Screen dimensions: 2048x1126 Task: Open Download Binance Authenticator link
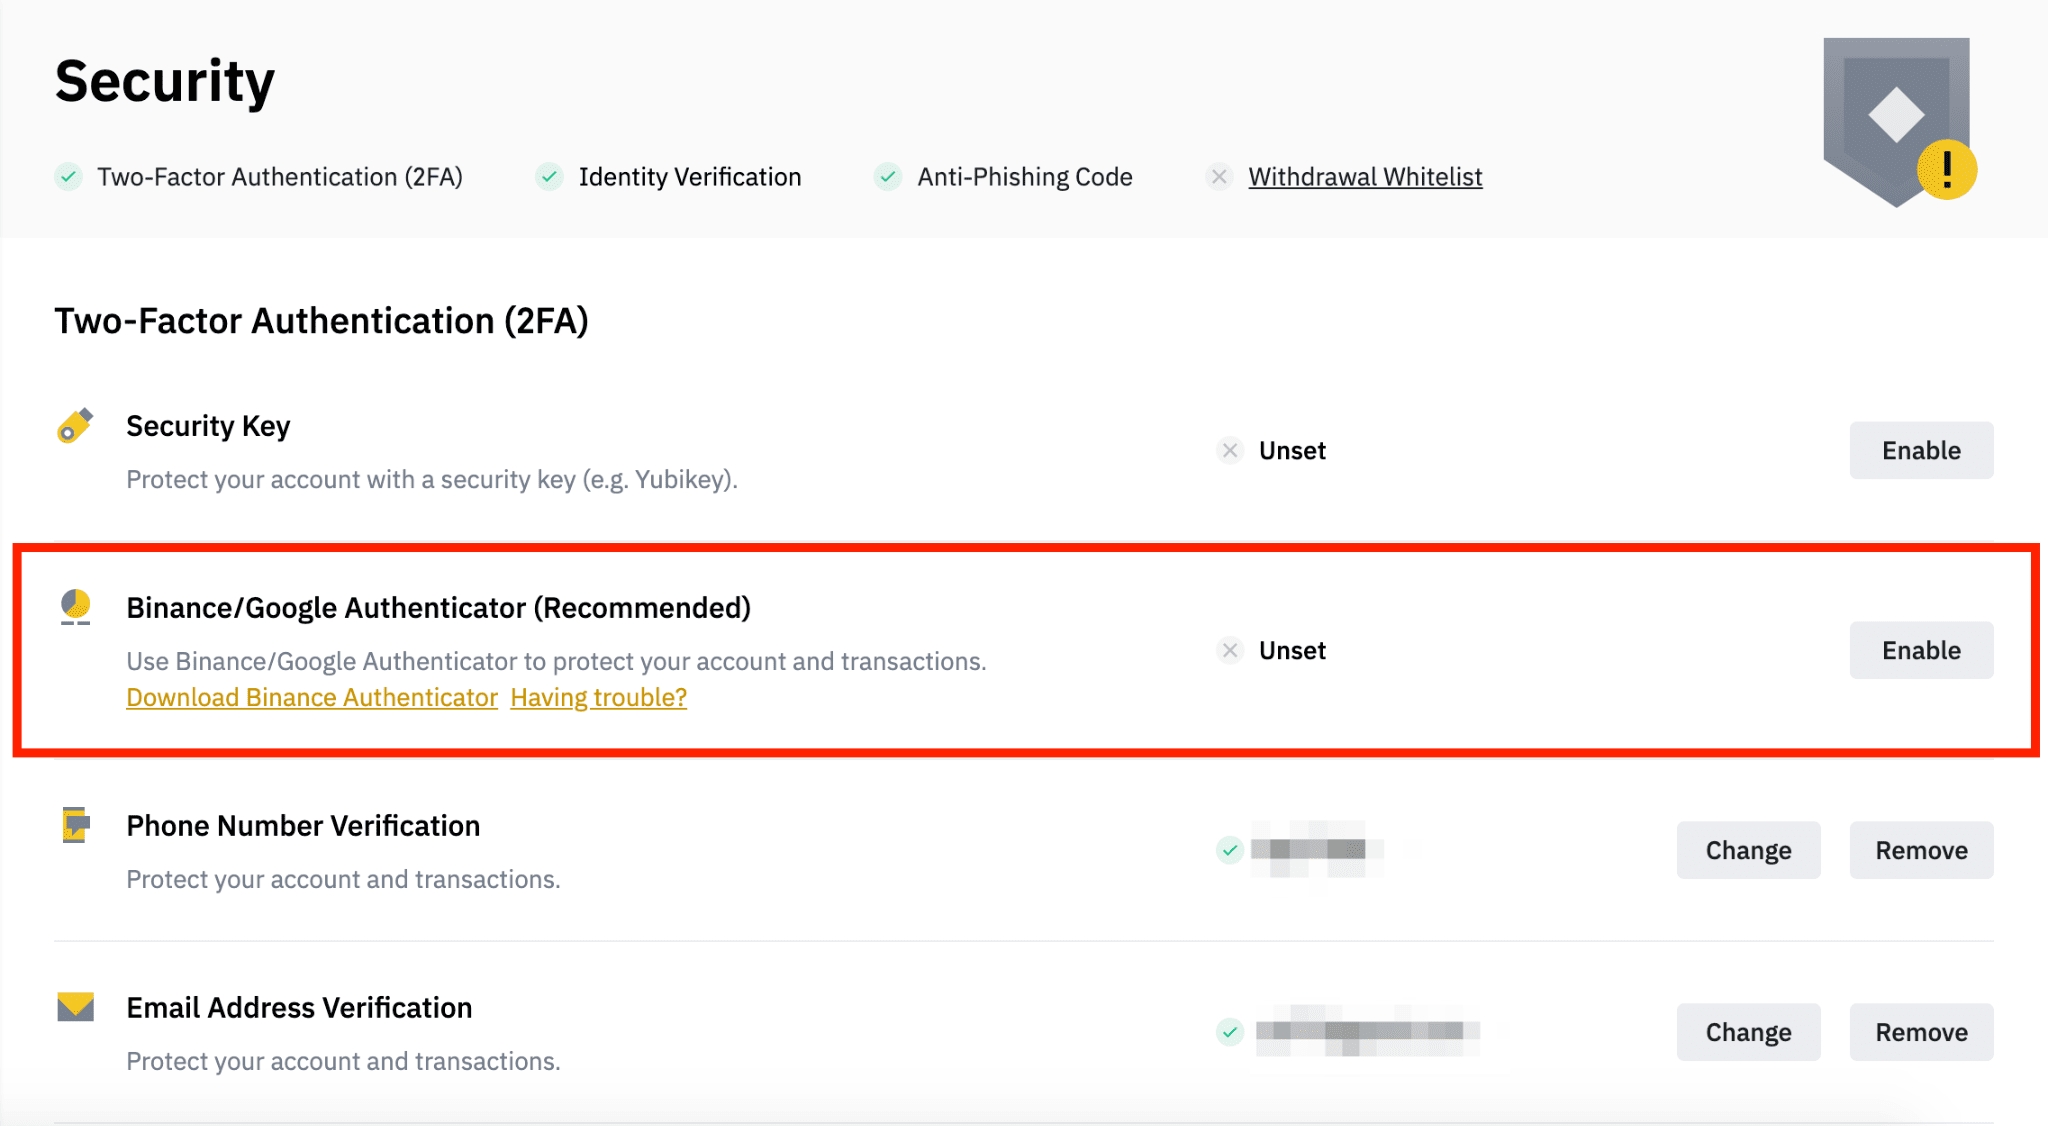(x=312, y=697)
